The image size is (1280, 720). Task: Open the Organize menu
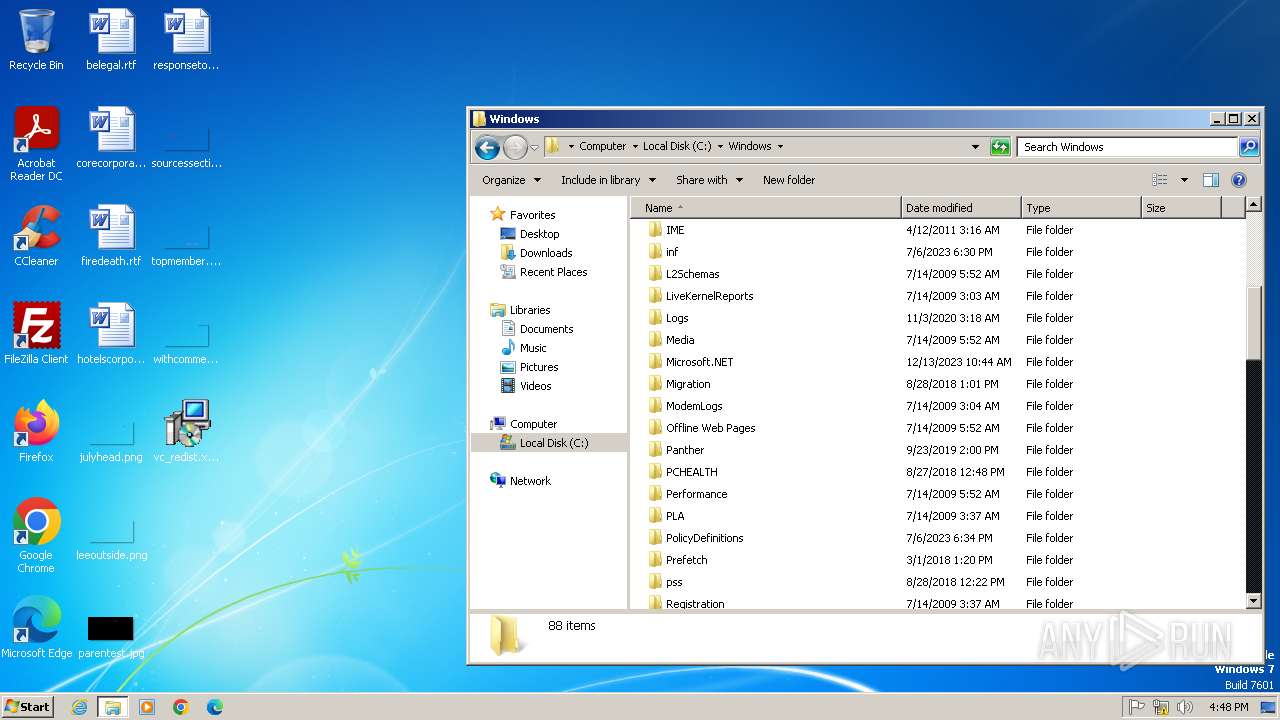(511, 180)
